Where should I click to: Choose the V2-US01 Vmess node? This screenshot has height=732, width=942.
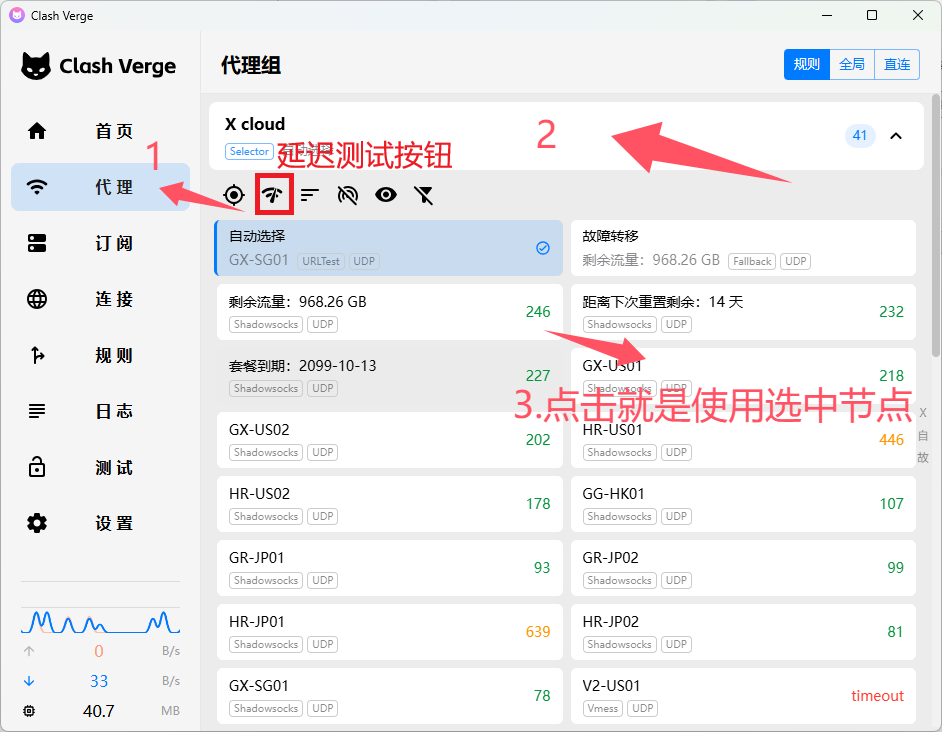(743, 696)
